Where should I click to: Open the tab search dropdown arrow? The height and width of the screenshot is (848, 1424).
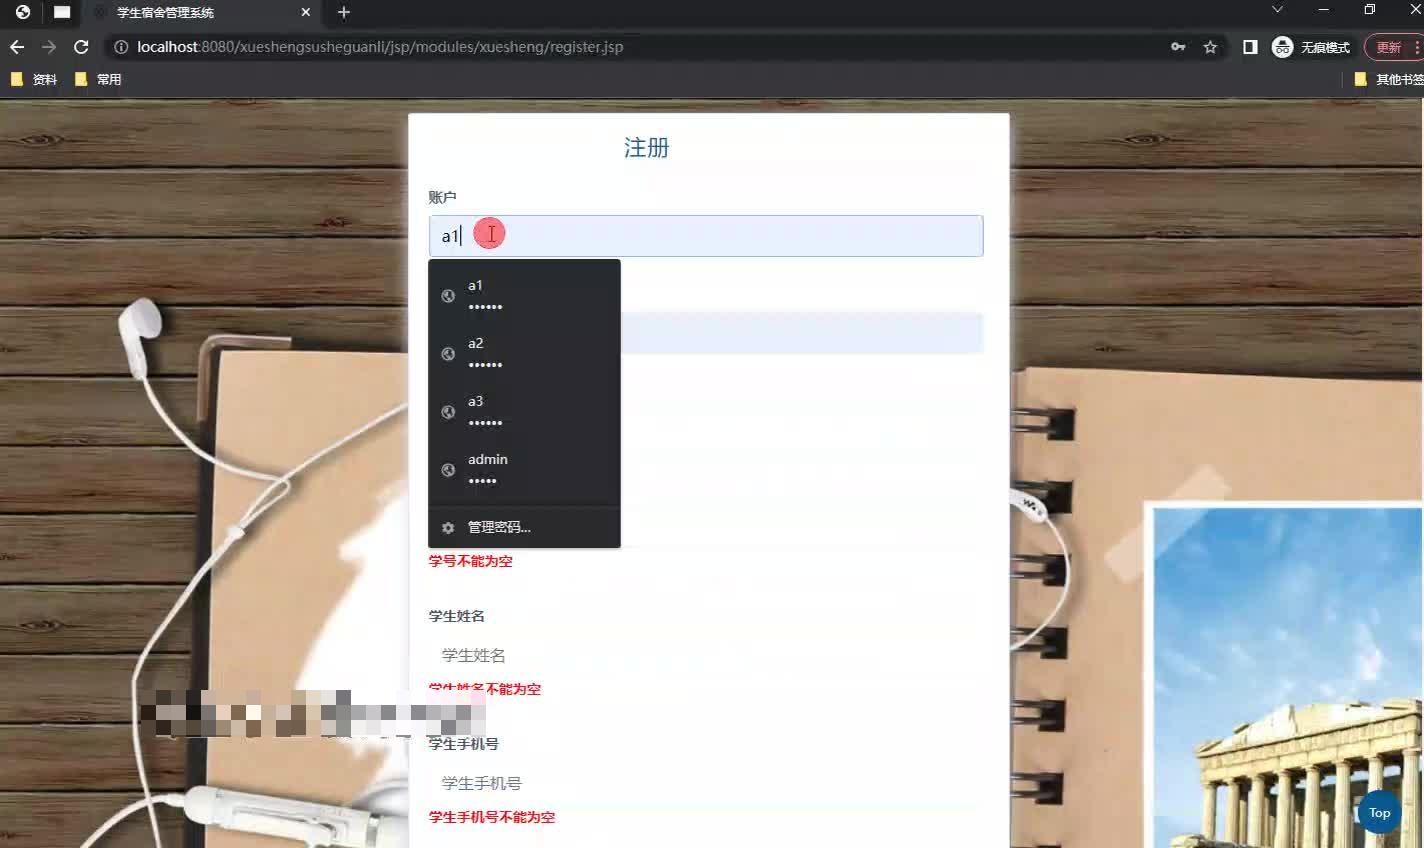tap(1277, 10)
